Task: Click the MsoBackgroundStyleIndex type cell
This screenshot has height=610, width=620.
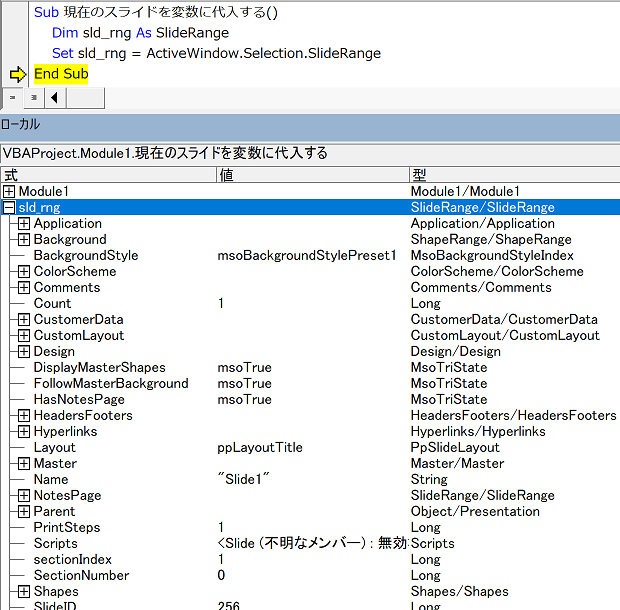Action: tap(492, 255)
